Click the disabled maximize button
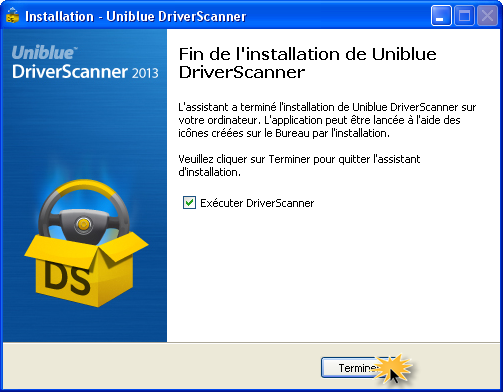Image resolution: width=503 pixels, height=392 pixels. [464, 16]
